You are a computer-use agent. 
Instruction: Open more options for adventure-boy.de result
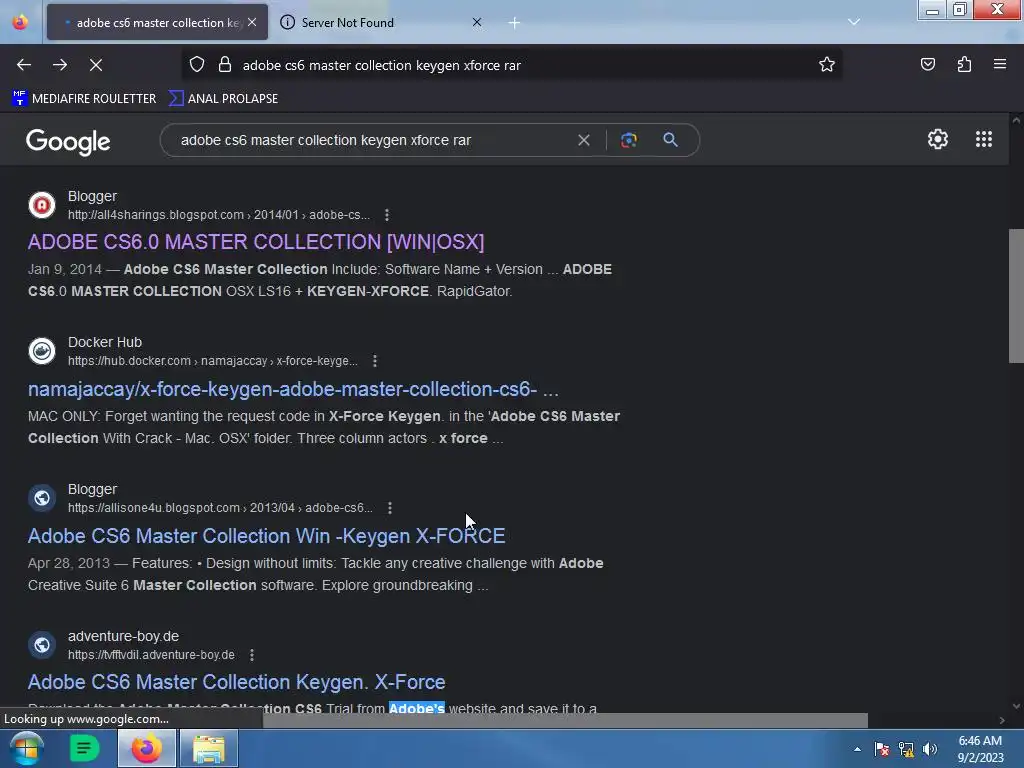pos(251,654)
